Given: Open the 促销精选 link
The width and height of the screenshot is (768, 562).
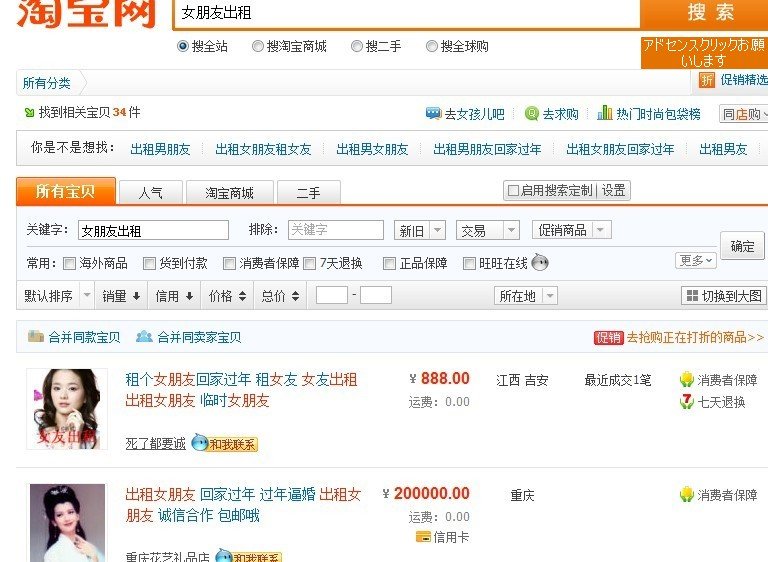Looking at the screenshot, I should [744, 80].
